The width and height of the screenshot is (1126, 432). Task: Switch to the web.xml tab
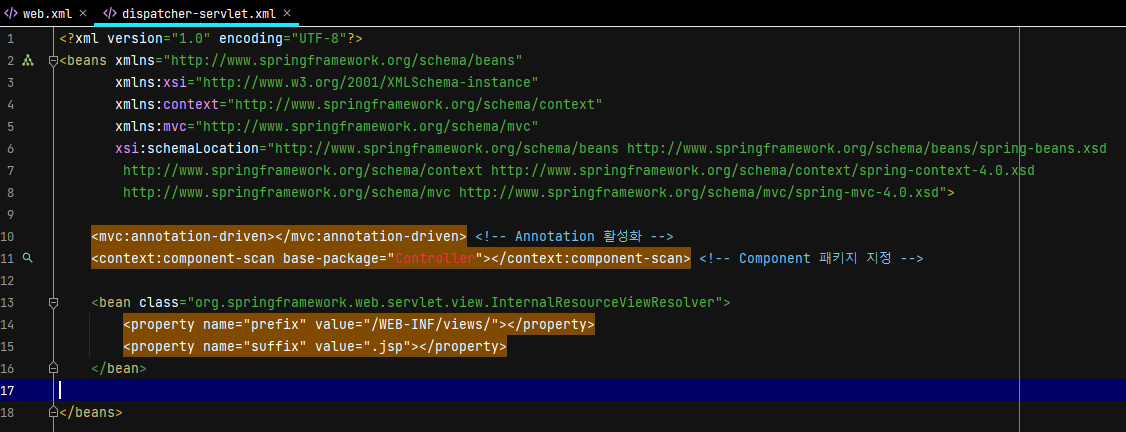coord(46,13)
